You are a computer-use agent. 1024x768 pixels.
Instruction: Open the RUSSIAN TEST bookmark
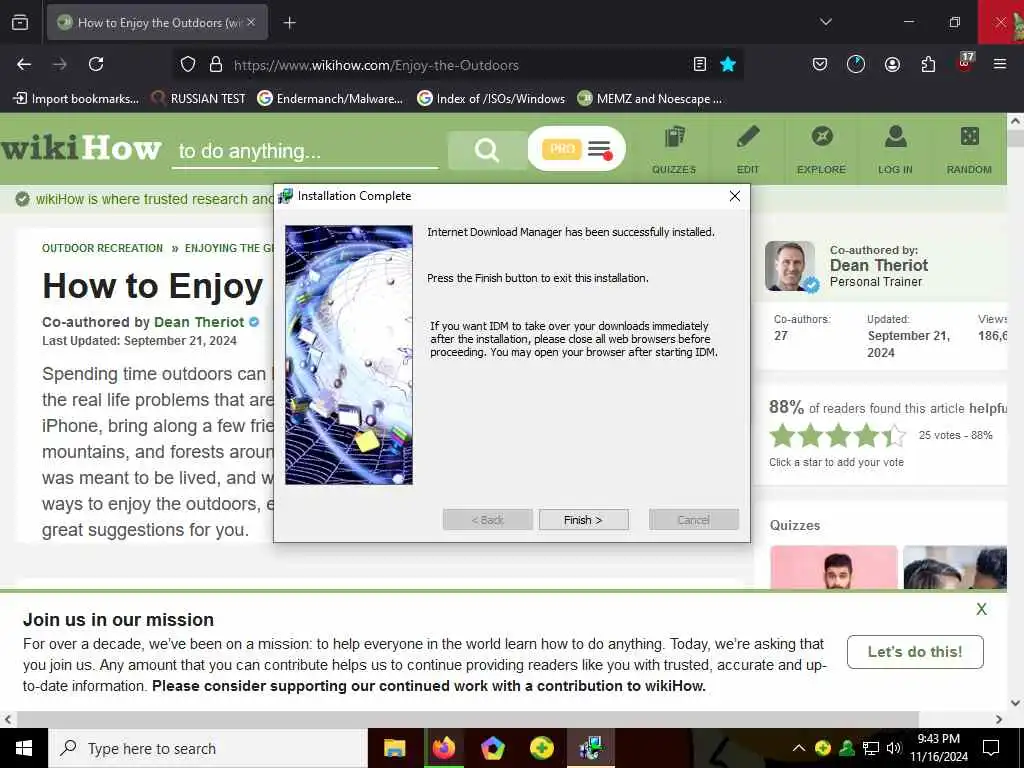click(199, 99)
